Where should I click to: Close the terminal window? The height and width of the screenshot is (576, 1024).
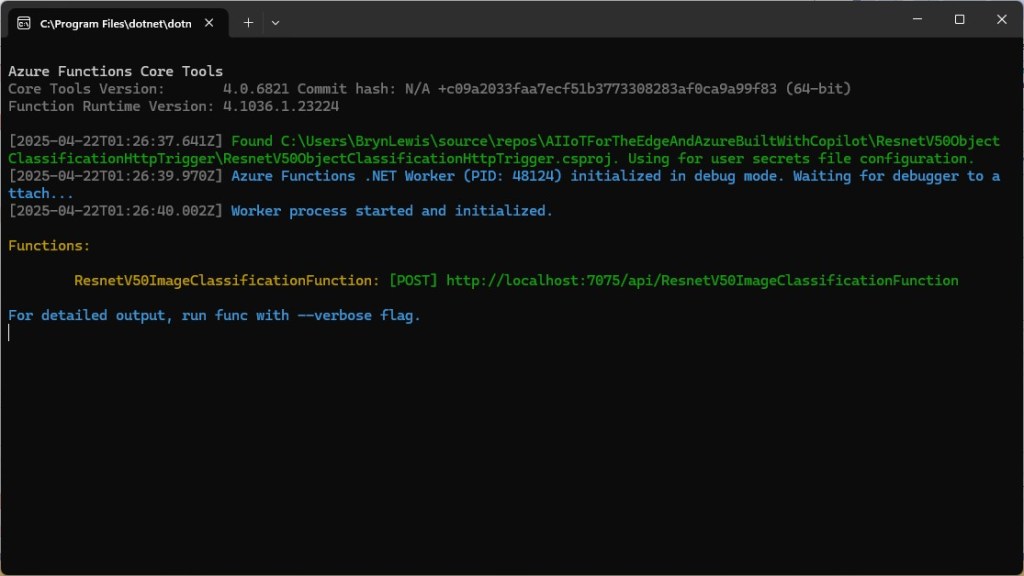pos(1002,19)
